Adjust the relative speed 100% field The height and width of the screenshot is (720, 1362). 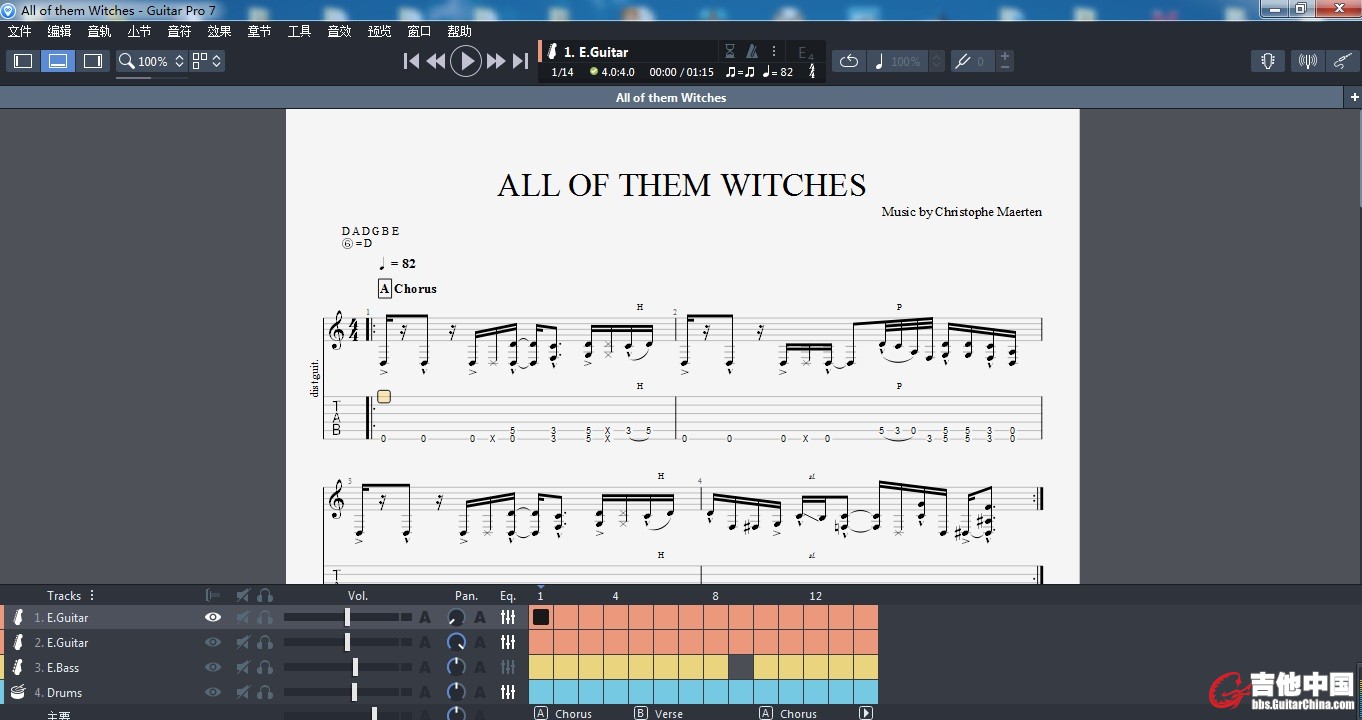[898, 61]
